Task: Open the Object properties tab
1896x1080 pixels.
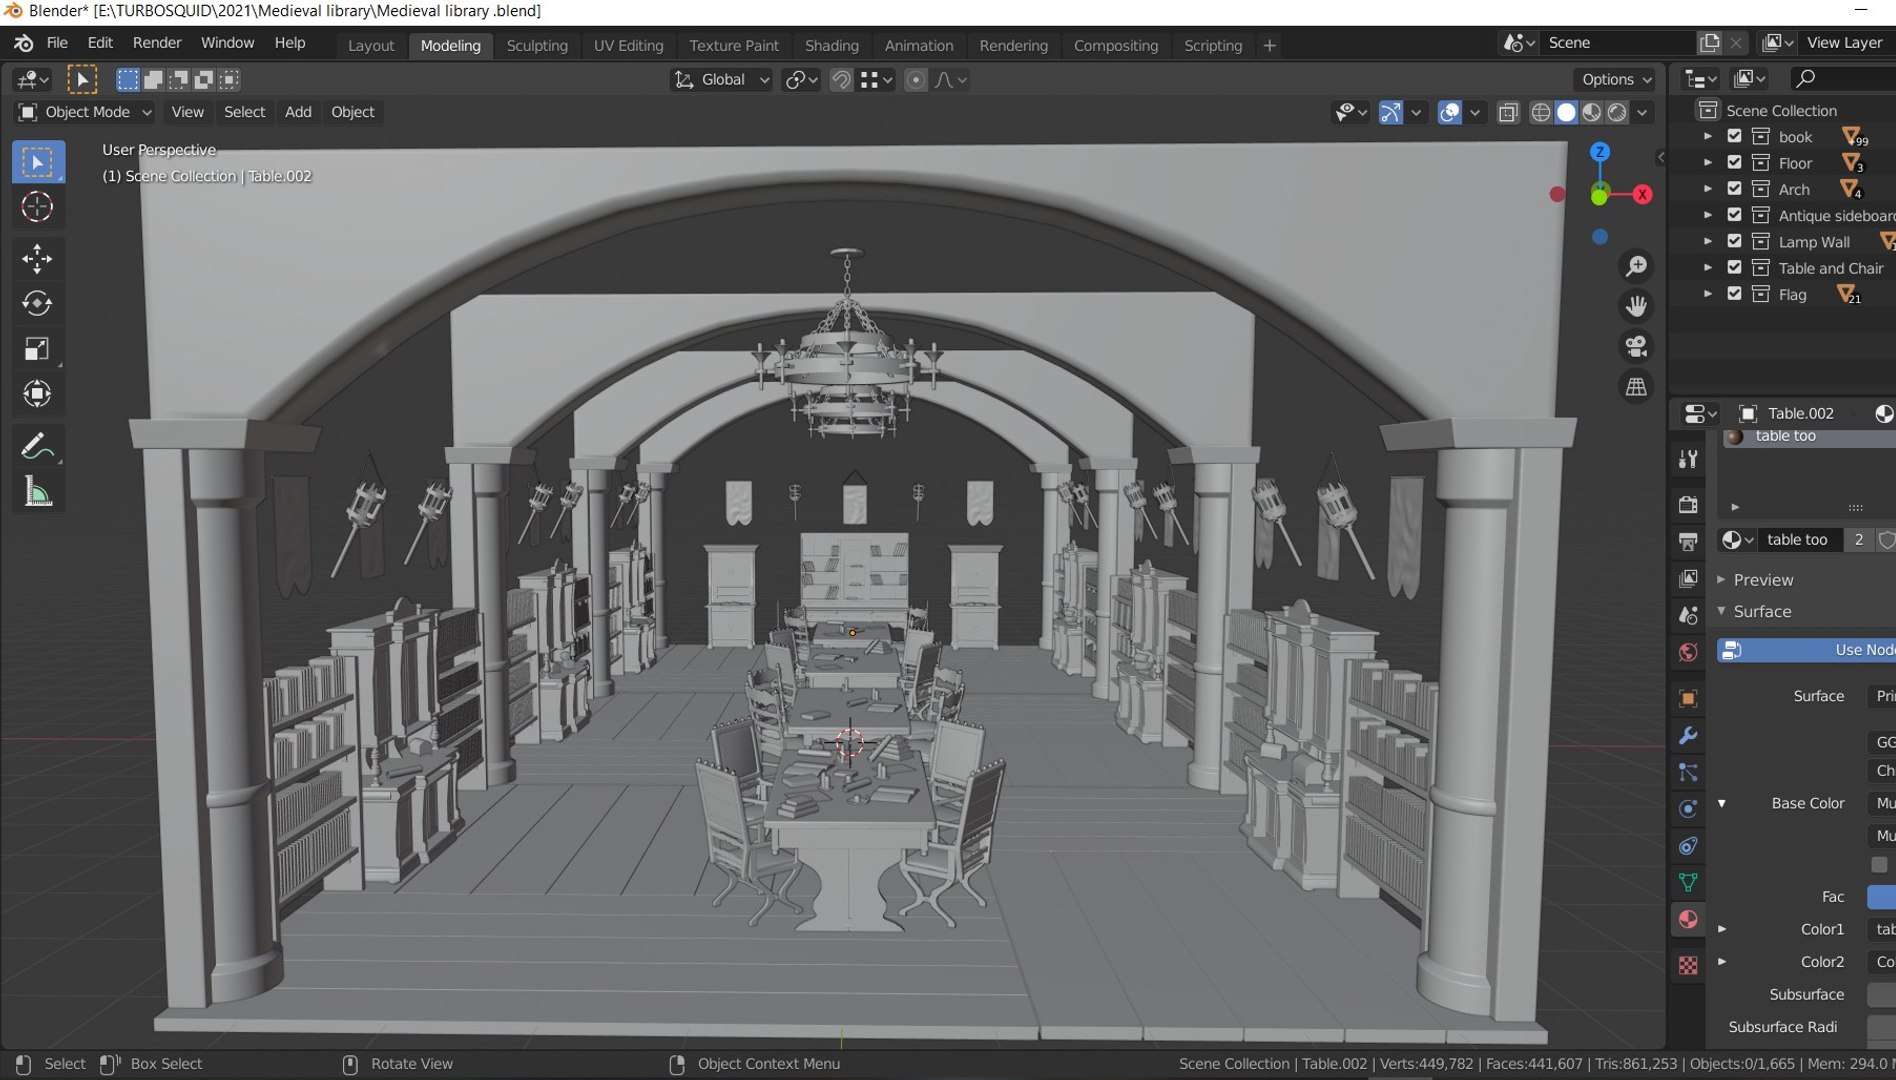Action: pyautogui.click(x=1688, y=698)
